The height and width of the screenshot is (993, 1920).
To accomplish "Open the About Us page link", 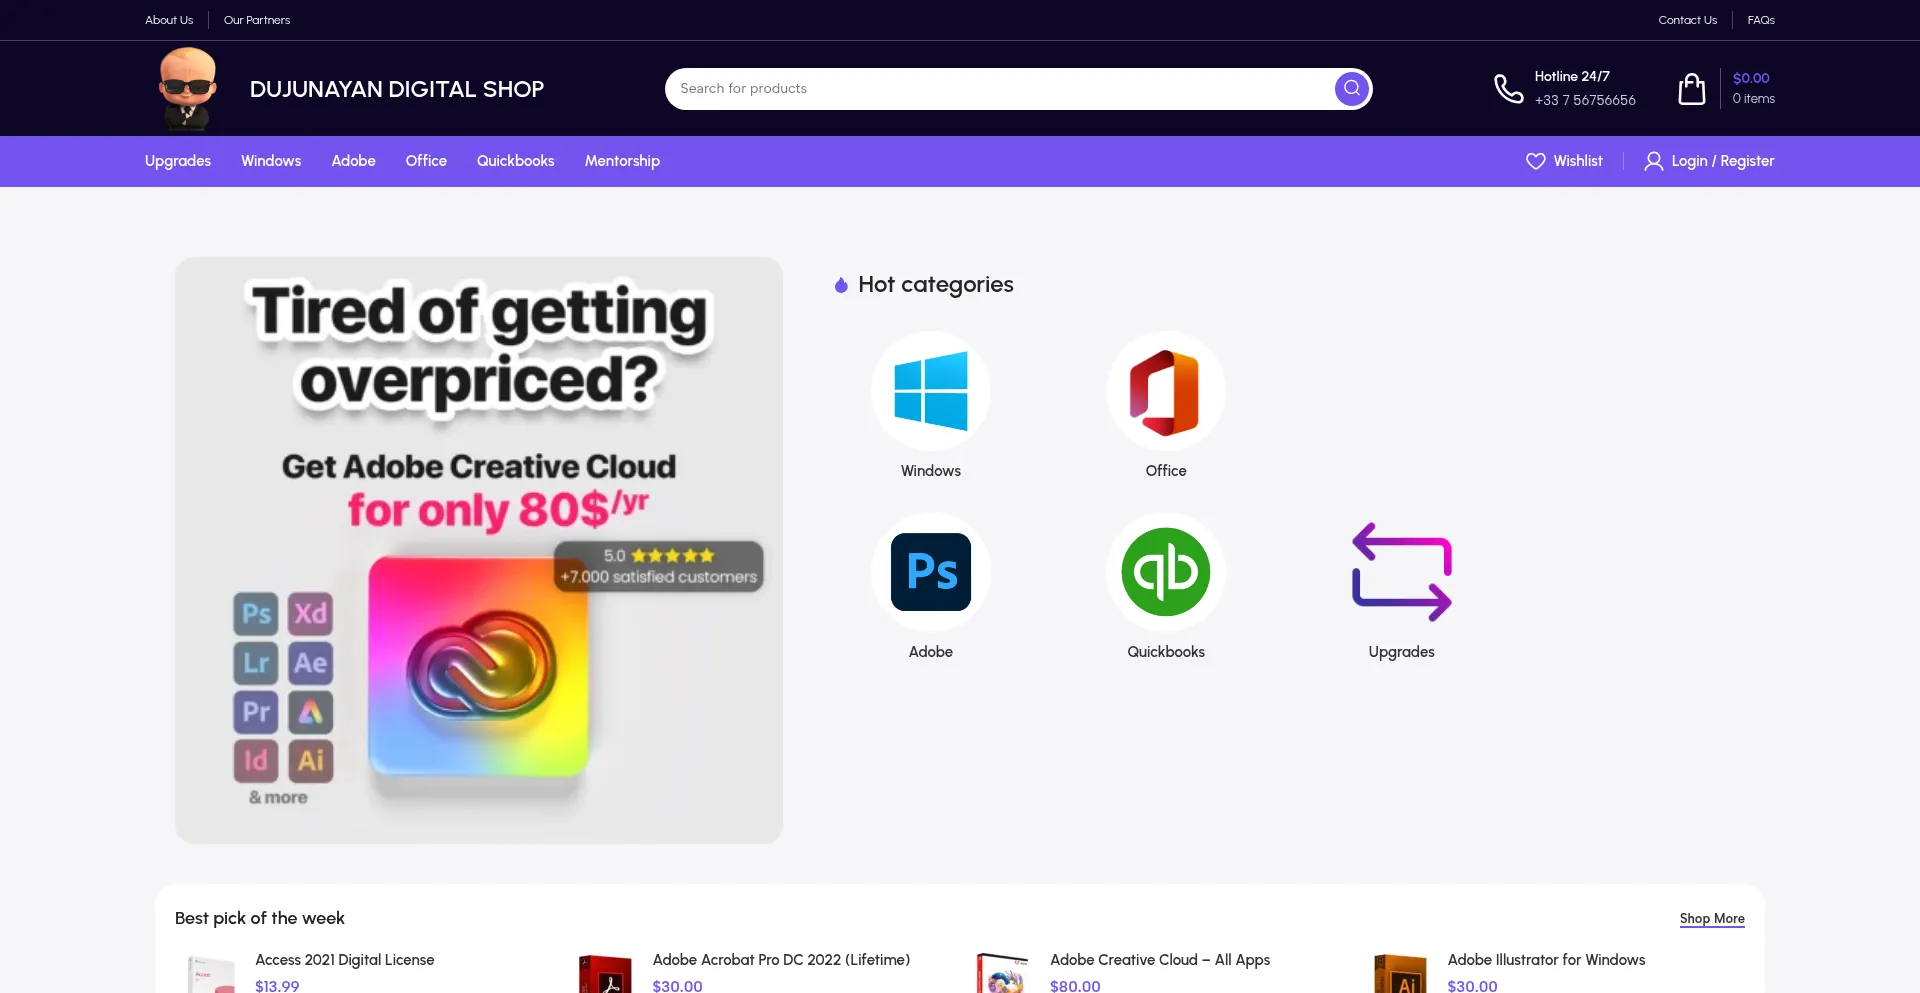I will pyautogui.click(x=169, y=20).
